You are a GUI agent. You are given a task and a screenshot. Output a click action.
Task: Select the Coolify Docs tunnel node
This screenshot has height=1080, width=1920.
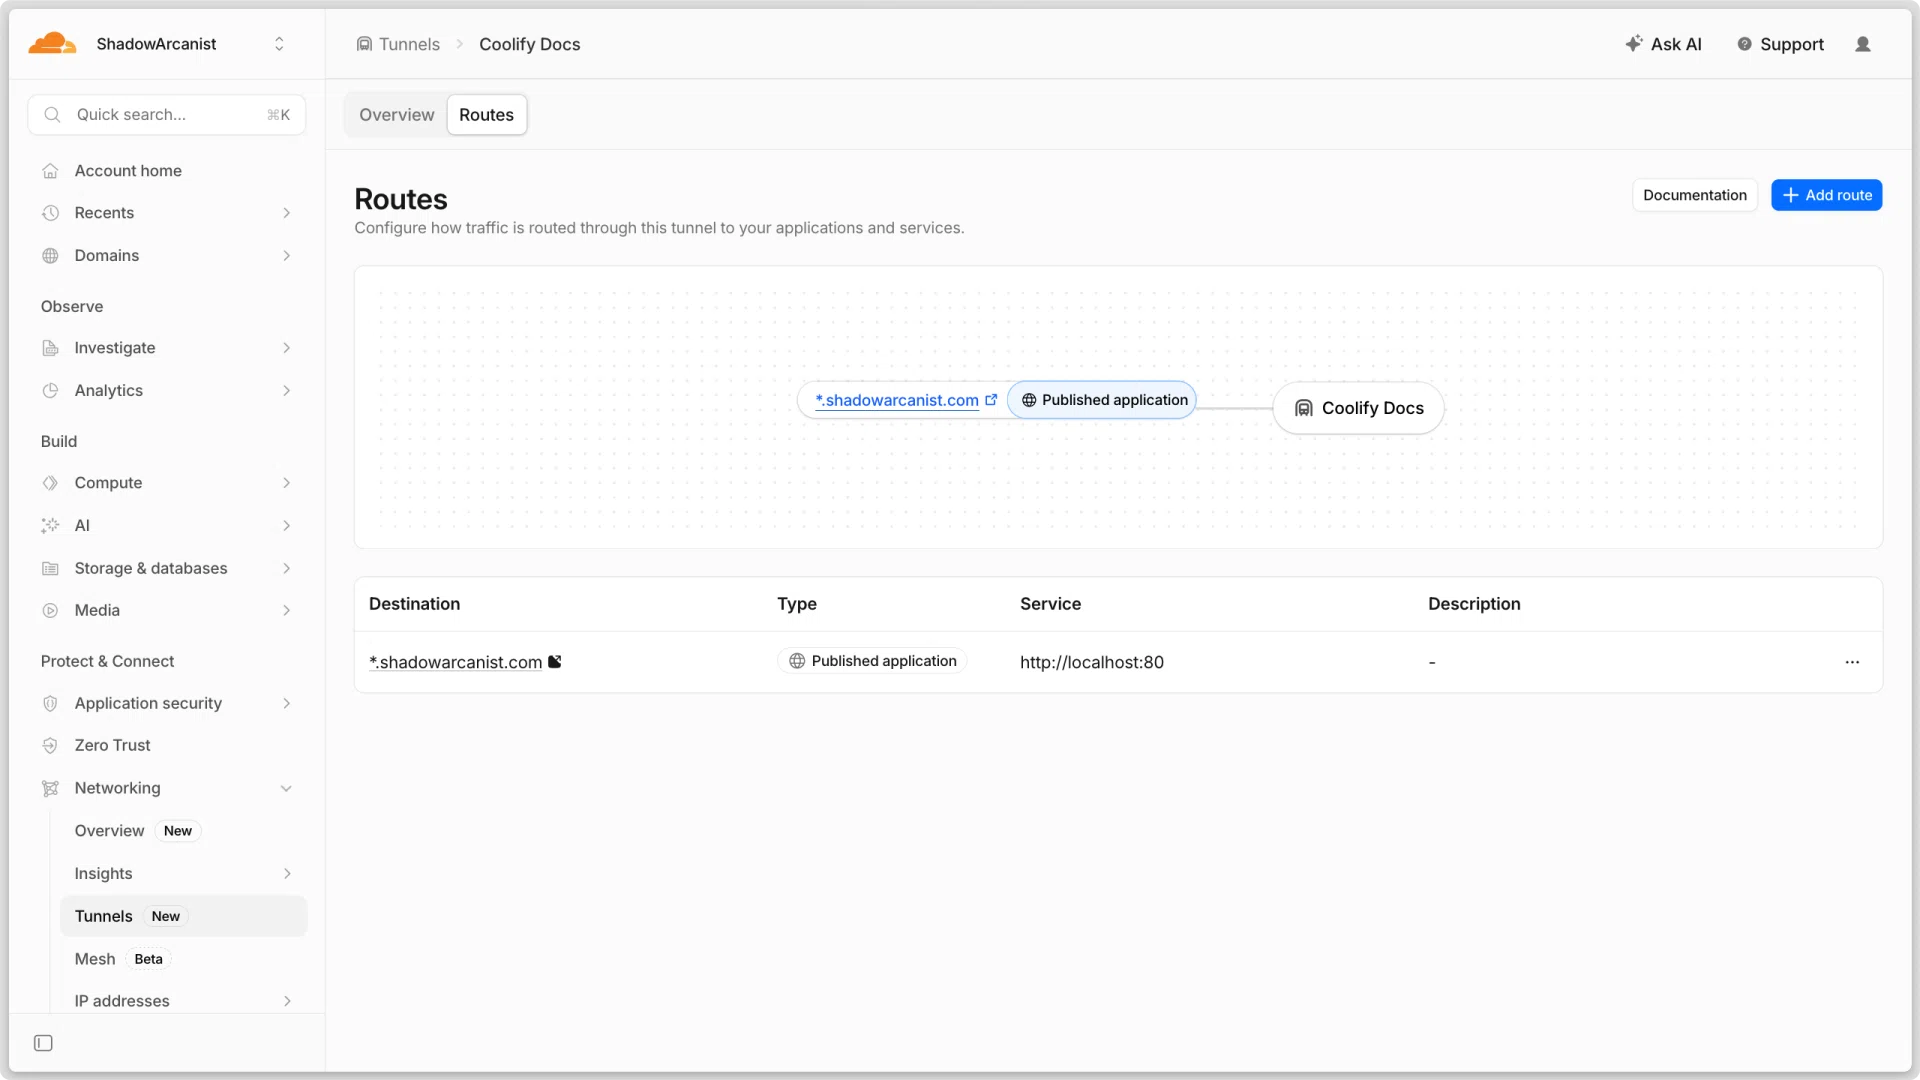click(1358, 408)
